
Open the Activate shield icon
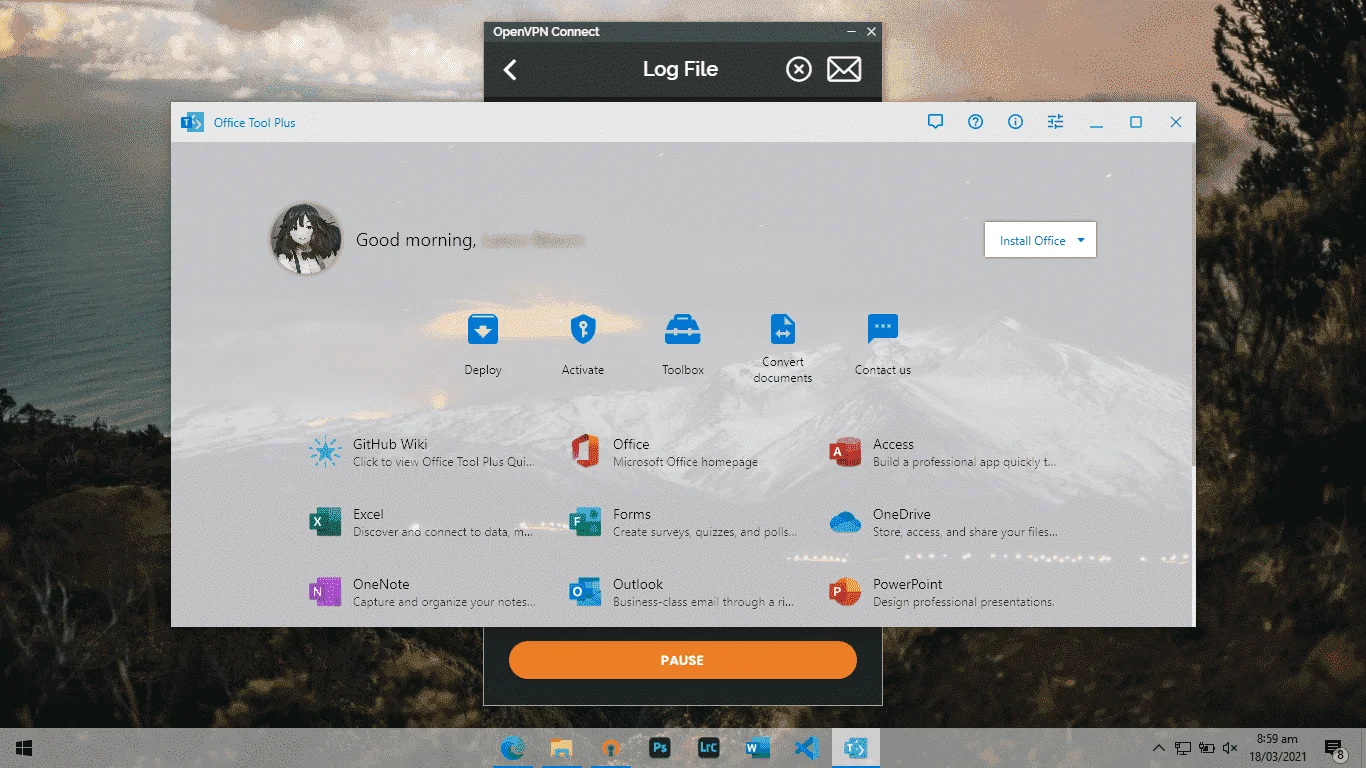coord(583,329)
